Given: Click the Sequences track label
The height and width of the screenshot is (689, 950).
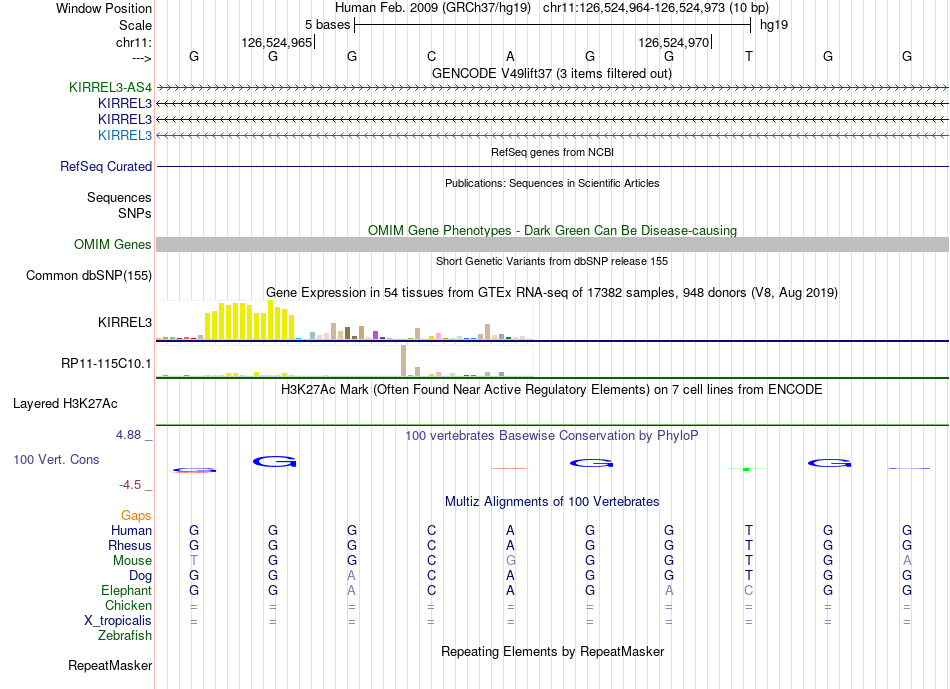Looking at the screenshot, I should (119, 198).
